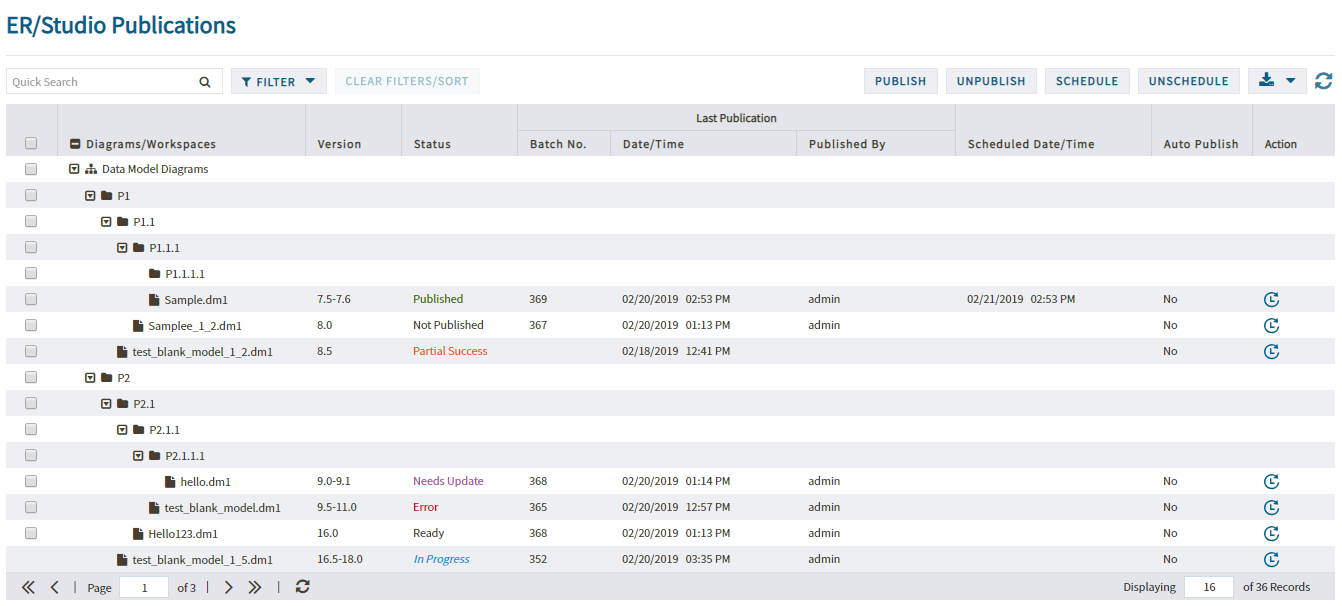This screenshot has width=1342, height=606.
Task: Check the select-all checkbox in the table header
Action: (31, 144)
